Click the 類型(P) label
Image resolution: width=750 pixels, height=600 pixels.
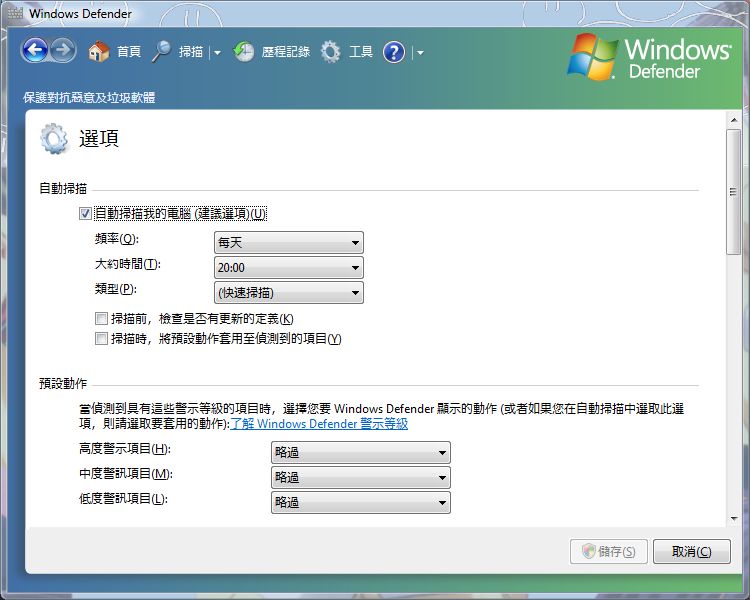point(116,289)
